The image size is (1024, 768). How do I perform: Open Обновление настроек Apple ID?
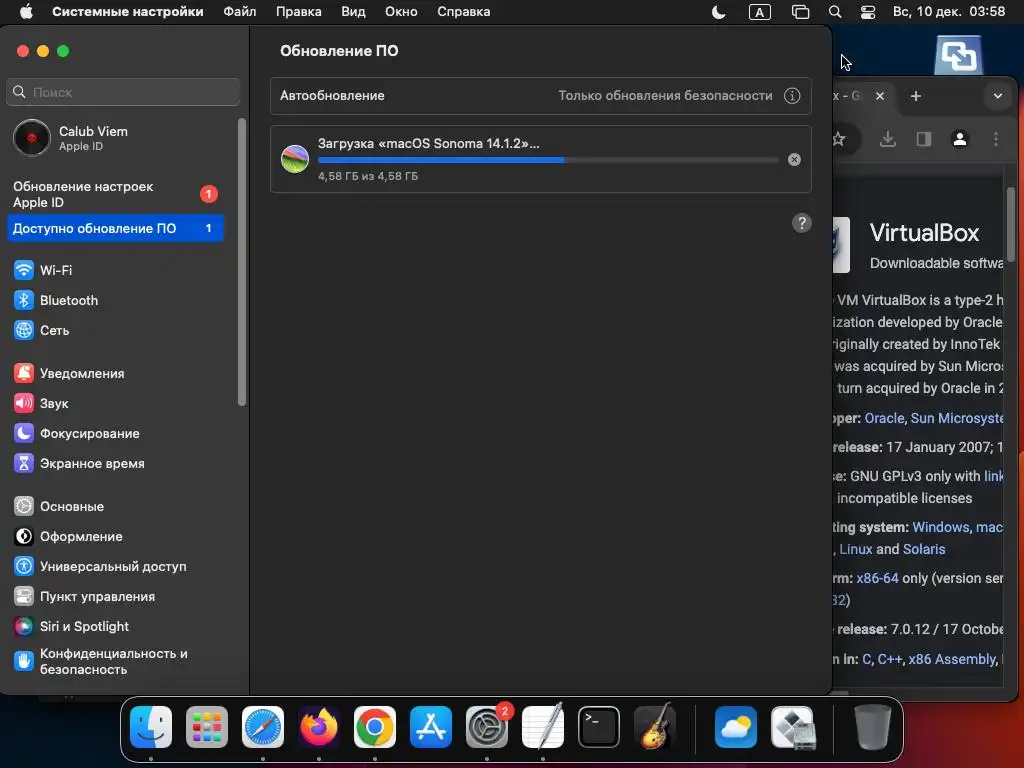click(x=116, y=194)
